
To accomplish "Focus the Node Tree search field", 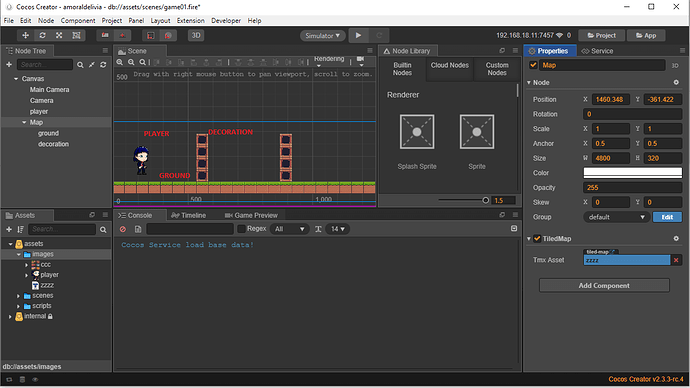I will [x=45, y=65].
